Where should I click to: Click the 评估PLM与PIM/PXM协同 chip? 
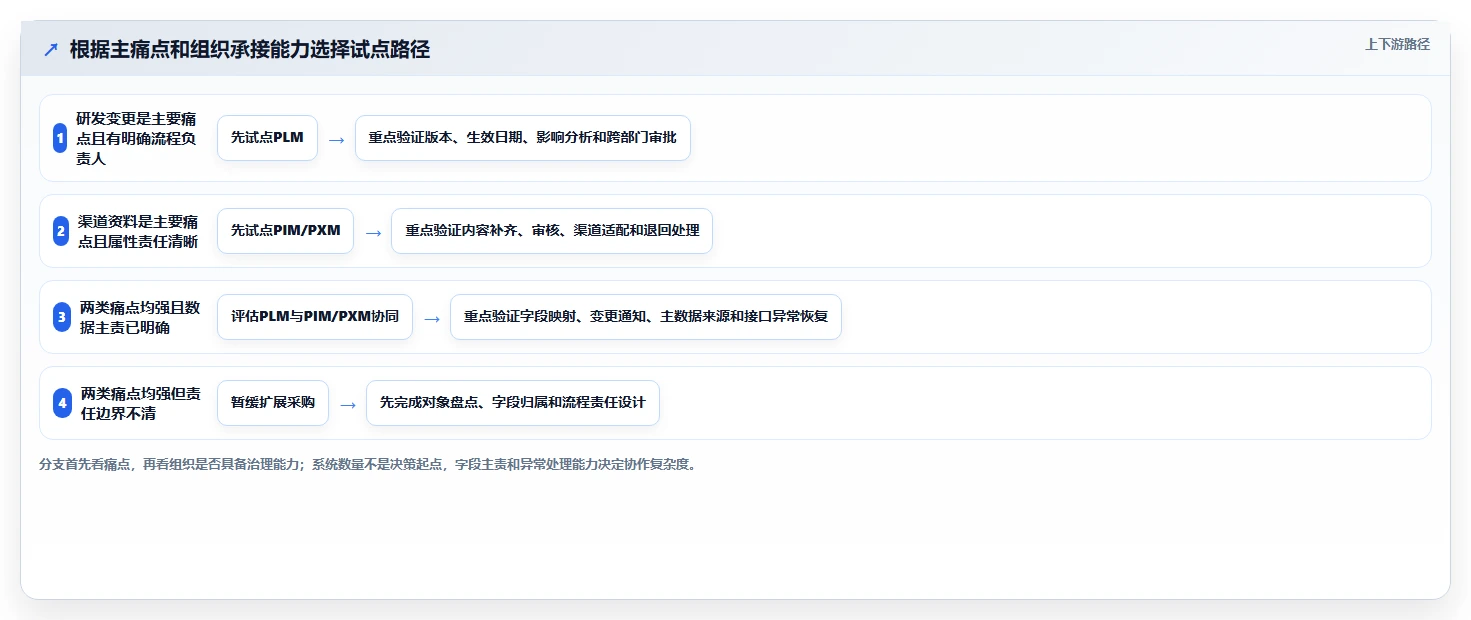click(315, 317)
